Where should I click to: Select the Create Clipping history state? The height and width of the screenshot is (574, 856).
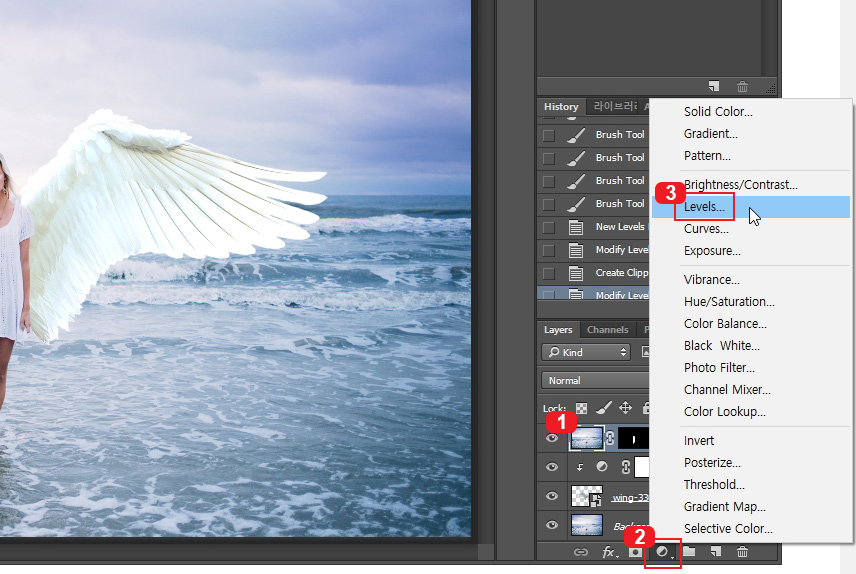pos(594,273)
